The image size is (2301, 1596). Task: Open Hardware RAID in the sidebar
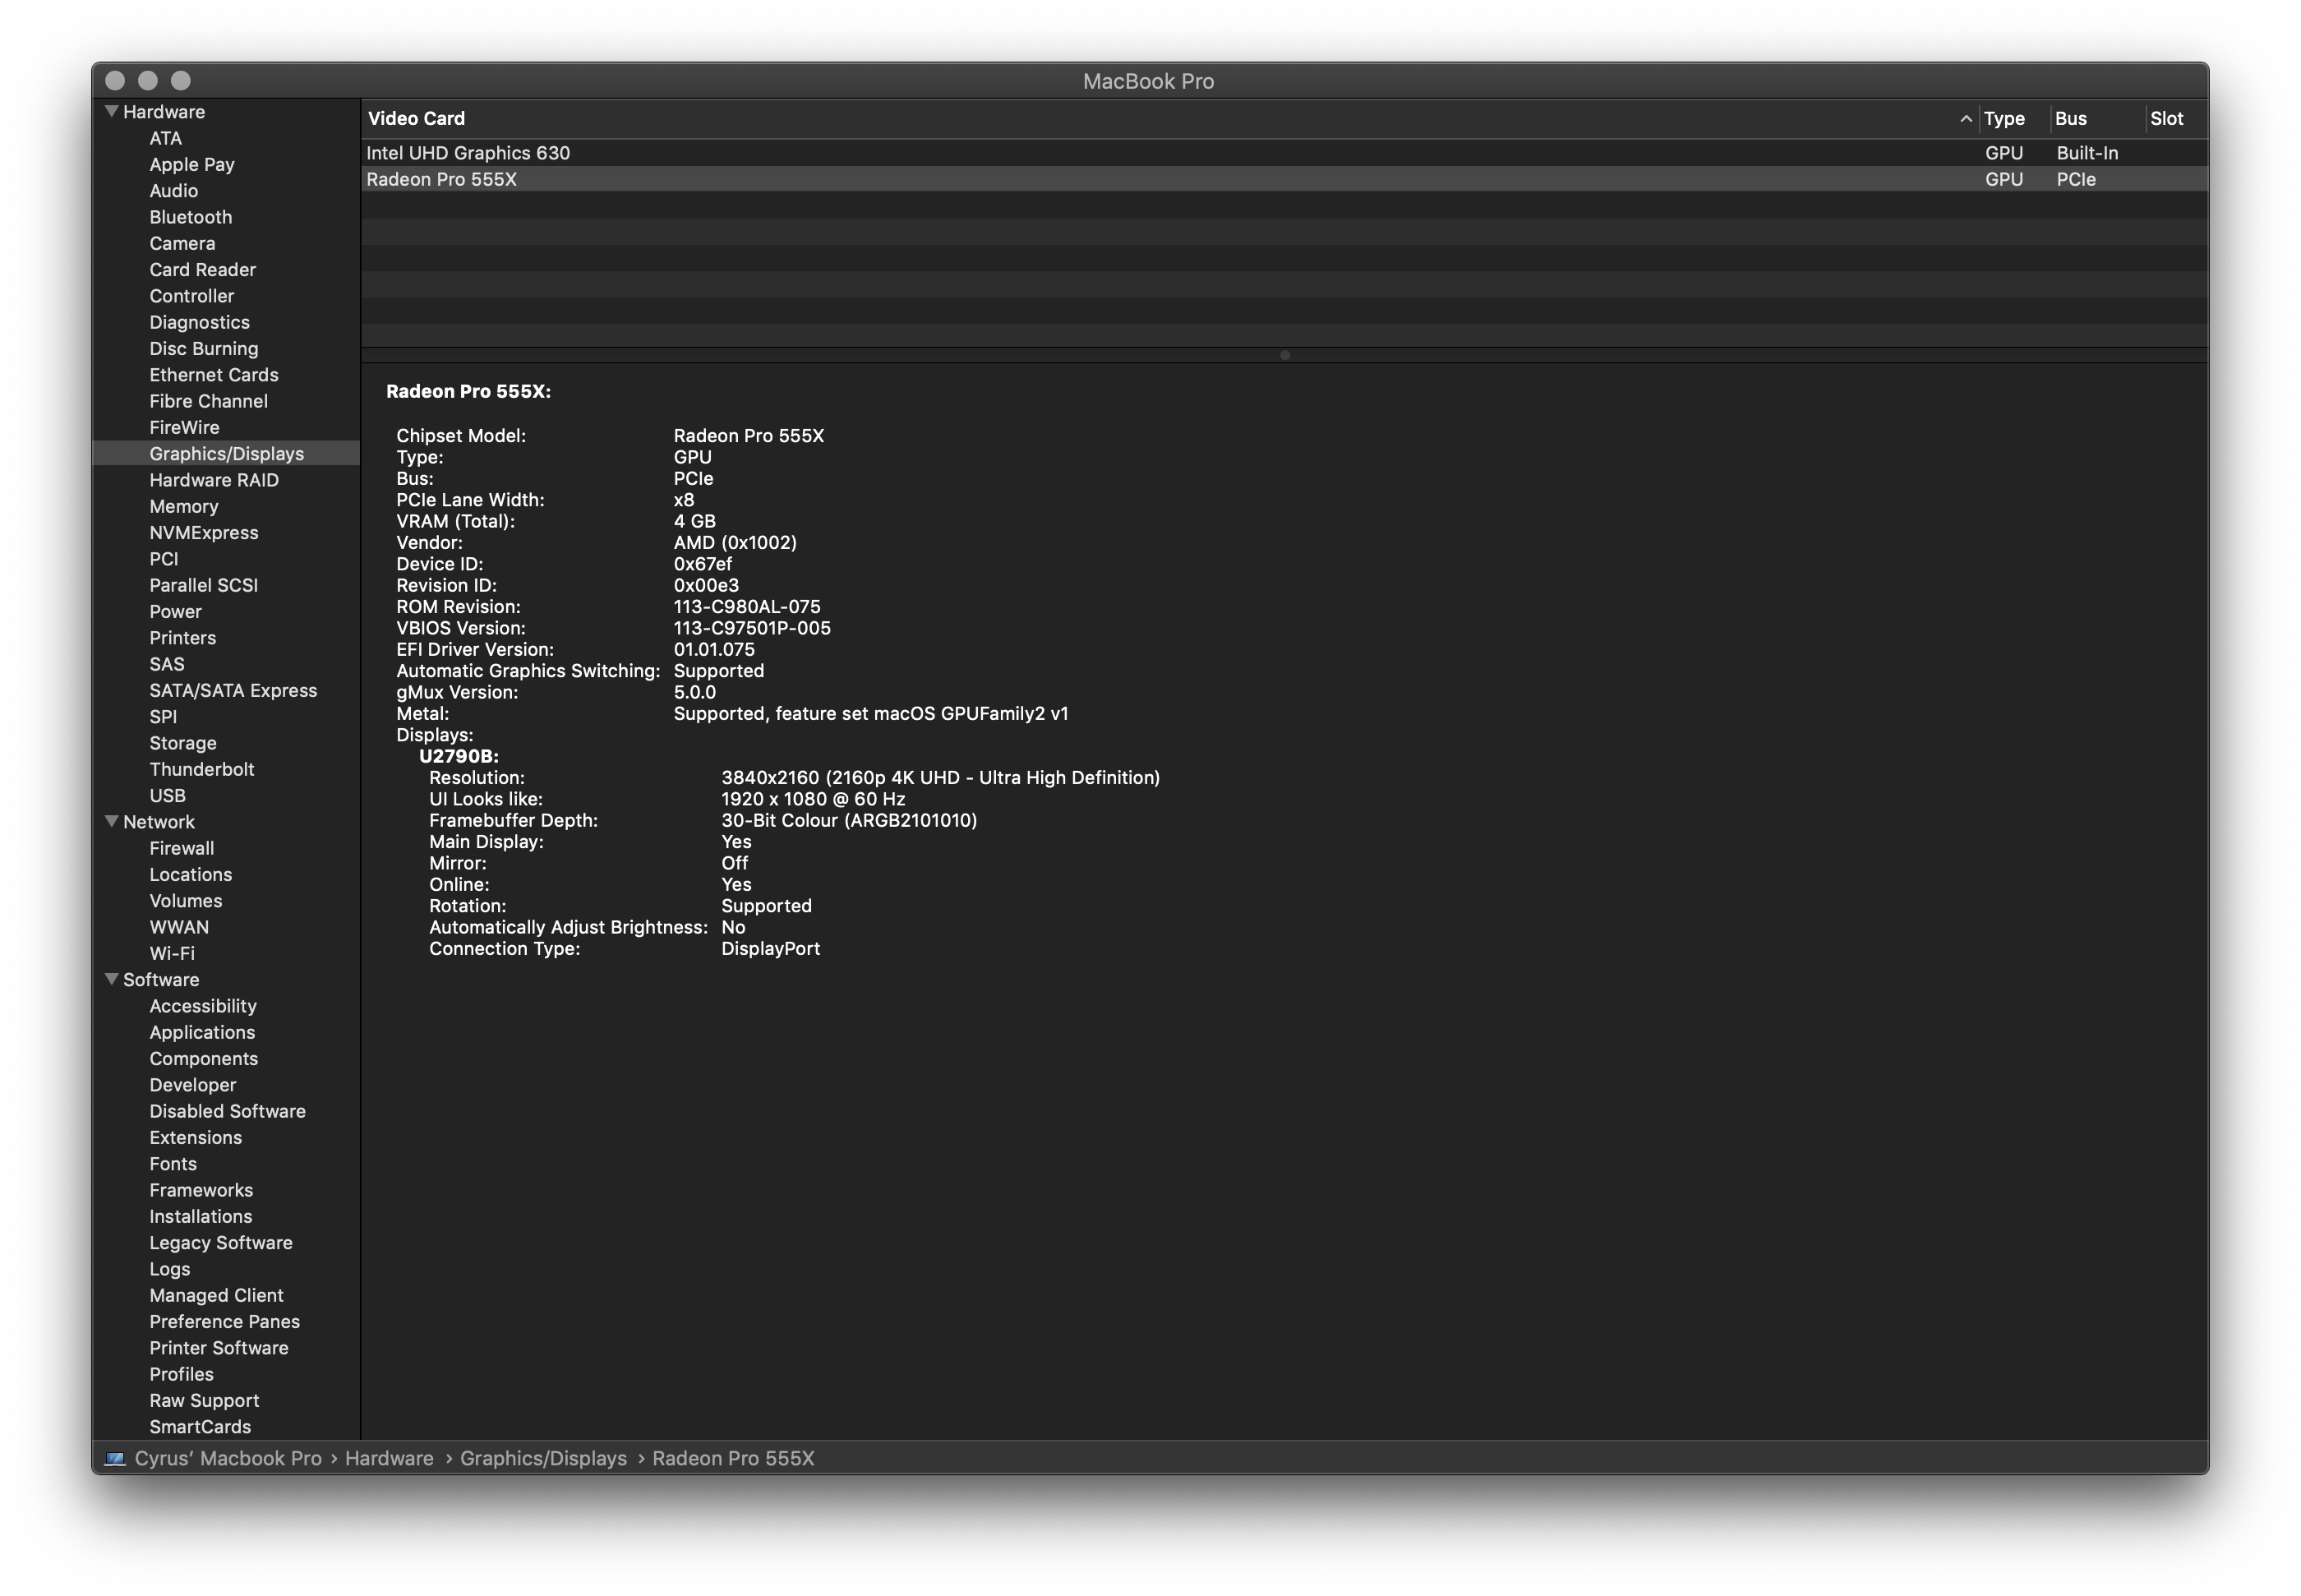214,480
